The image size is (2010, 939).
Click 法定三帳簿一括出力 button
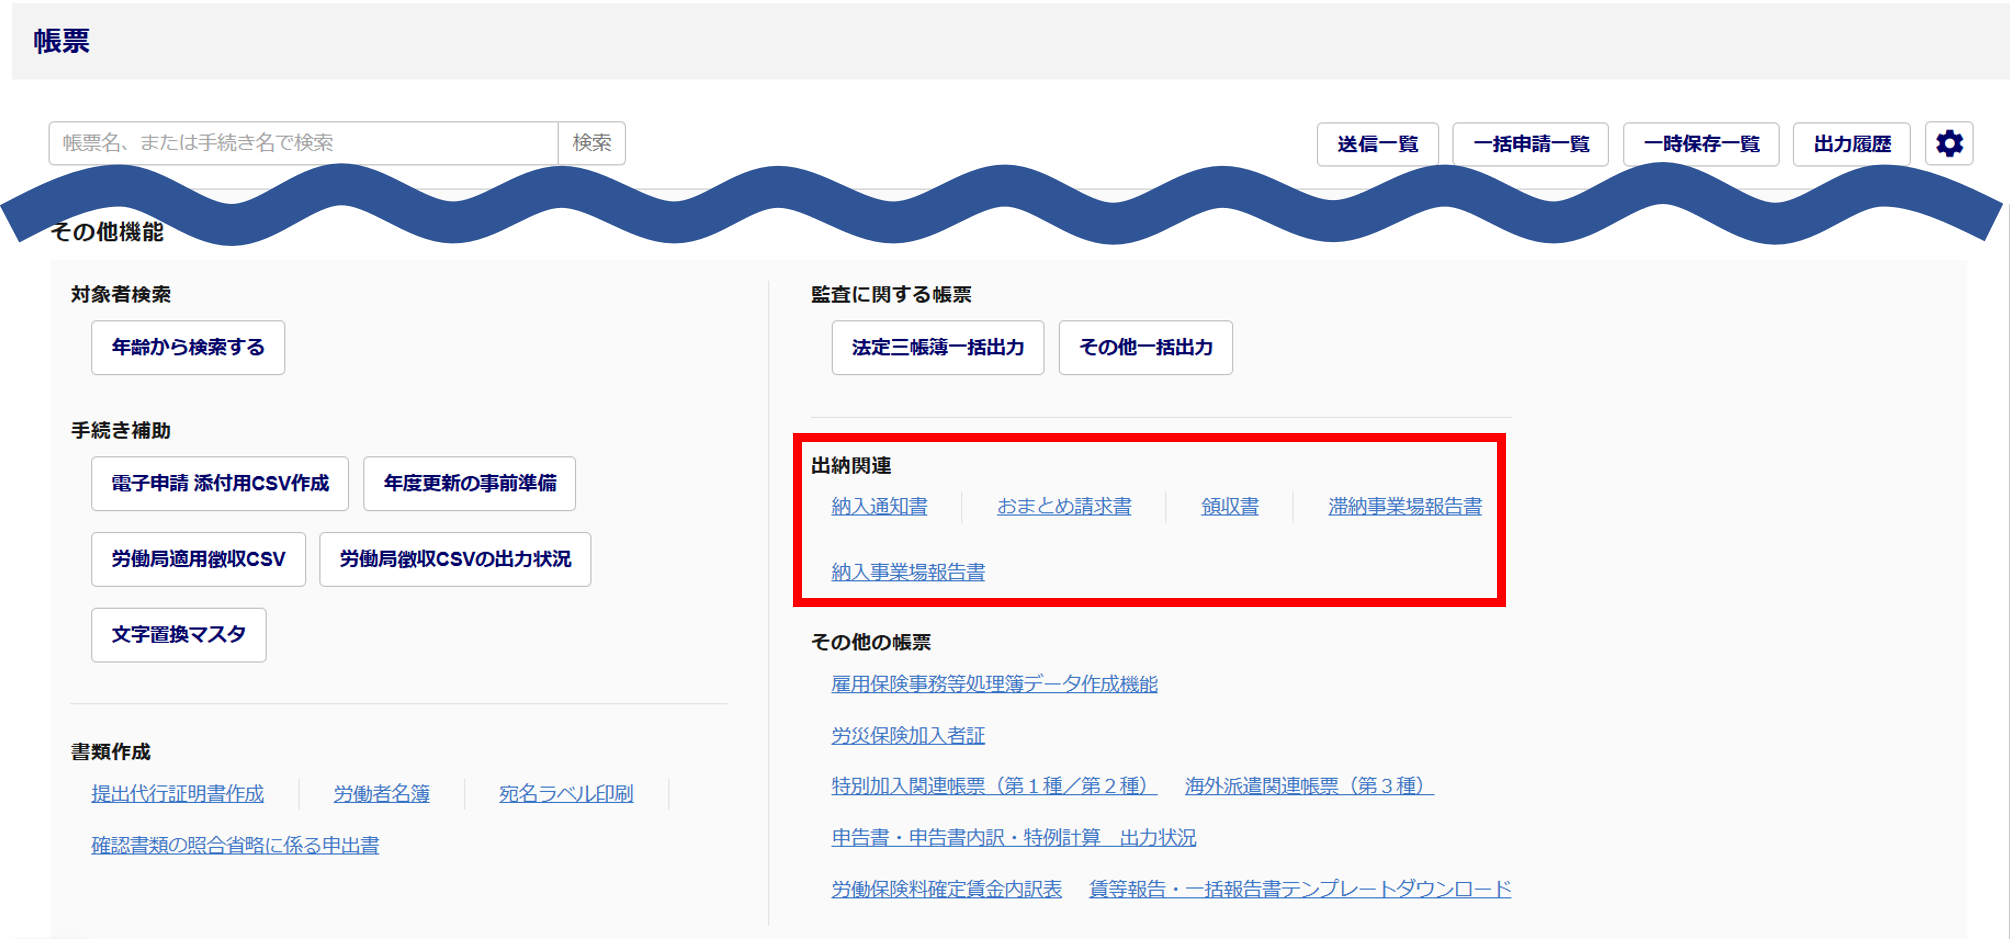click(937, 347)
